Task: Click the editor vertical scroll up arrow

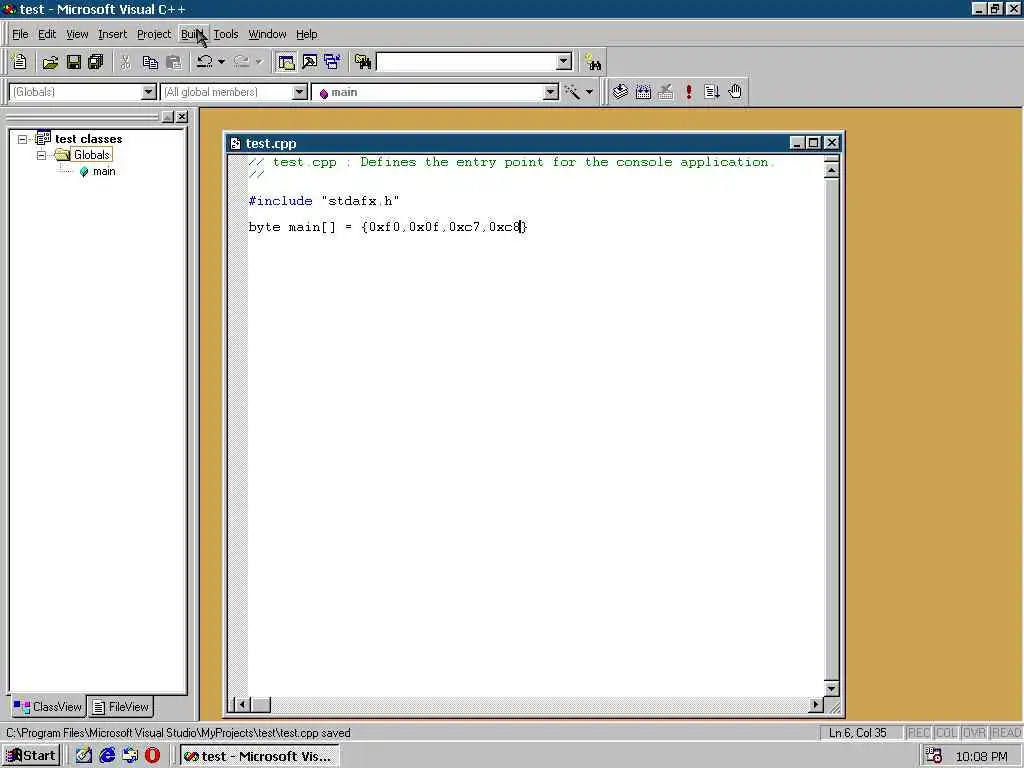Action: point(831,170)
